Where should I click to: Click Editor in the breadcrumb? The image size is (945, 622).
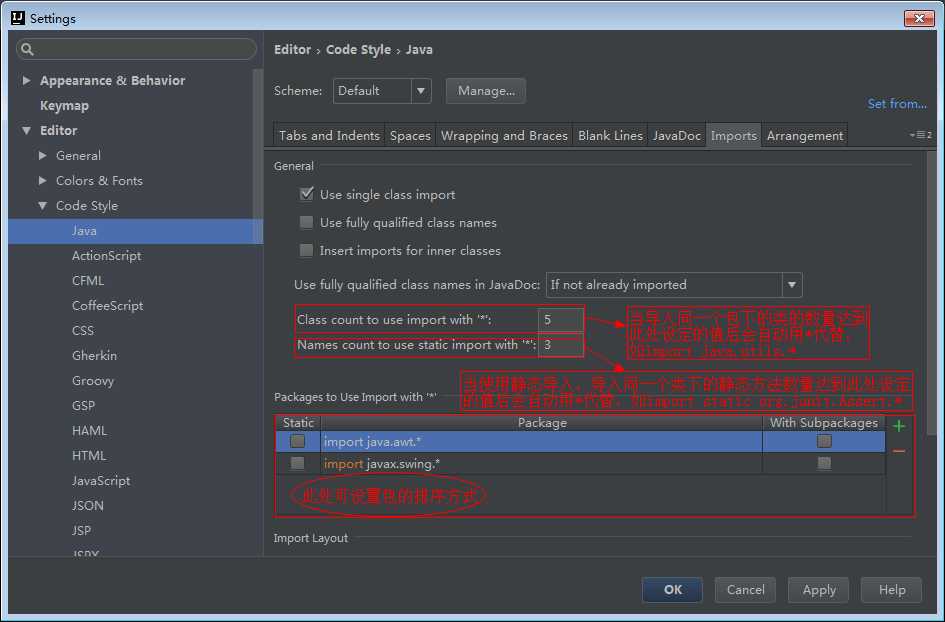292,49
